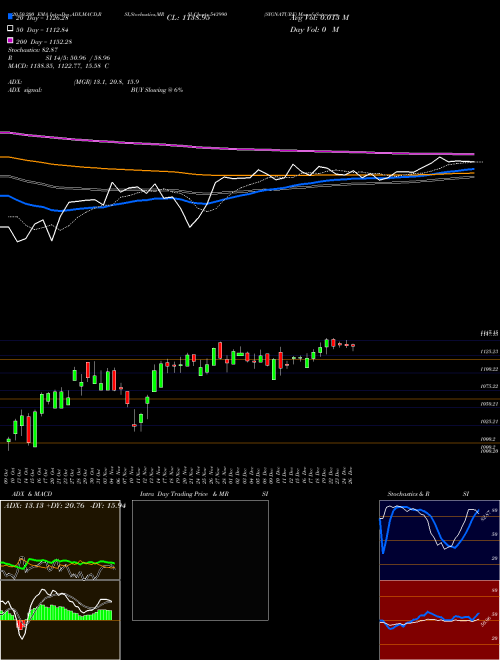Click the 1099.22 price axis label

489,369
